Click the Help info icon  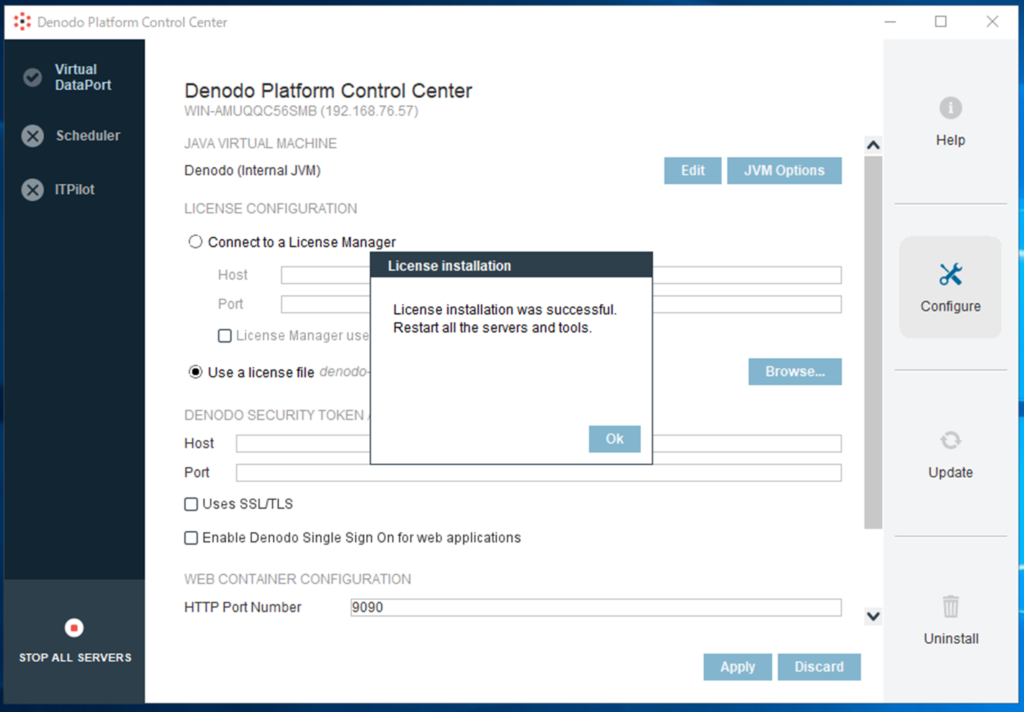[x=950, y=108]
